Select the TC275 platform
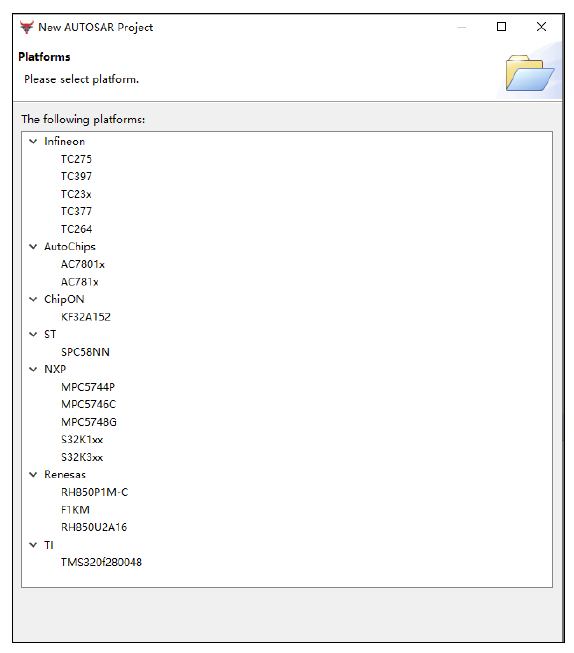The width and height of the screenshot is (574, 653). click(x=76, y=159)
